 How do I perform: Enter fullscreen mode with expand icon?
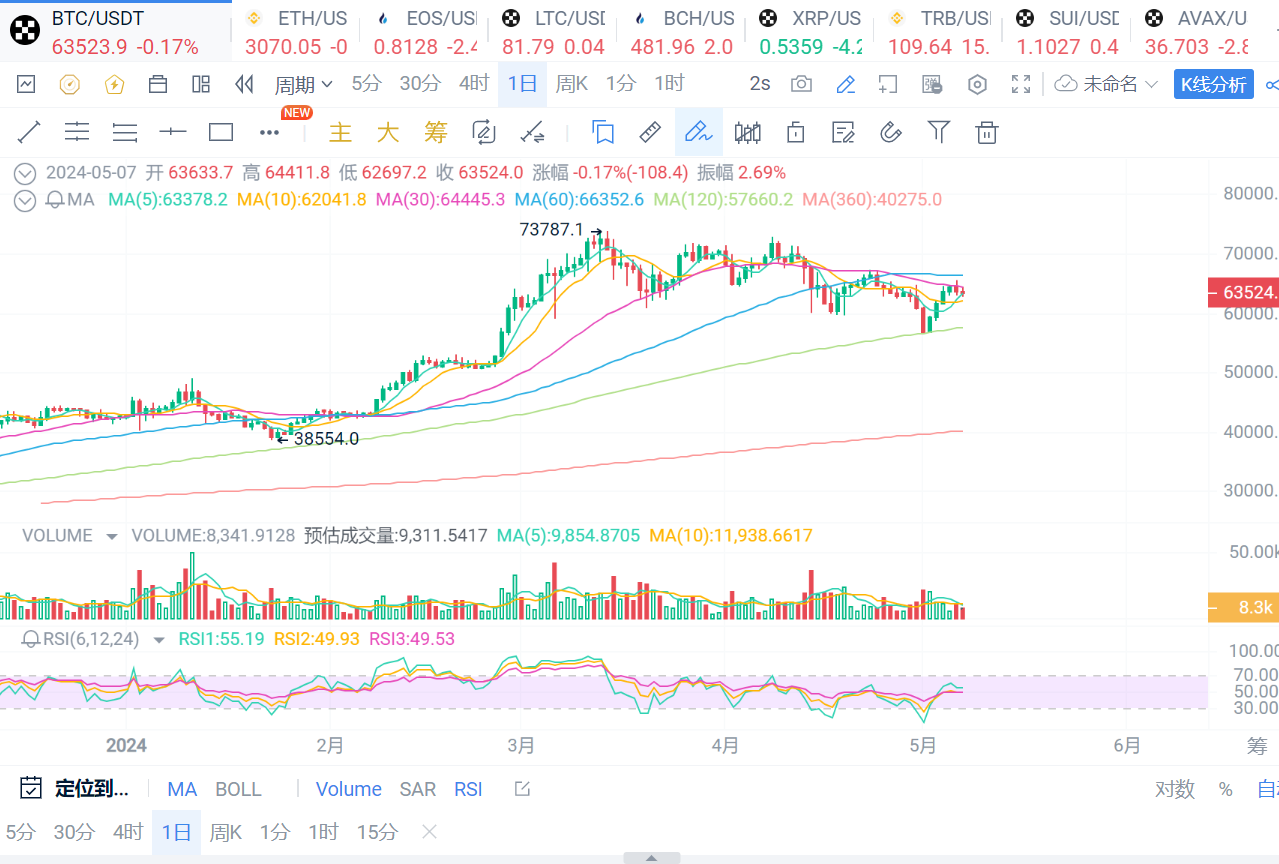pyautogui.click(x=1021, y=84)
